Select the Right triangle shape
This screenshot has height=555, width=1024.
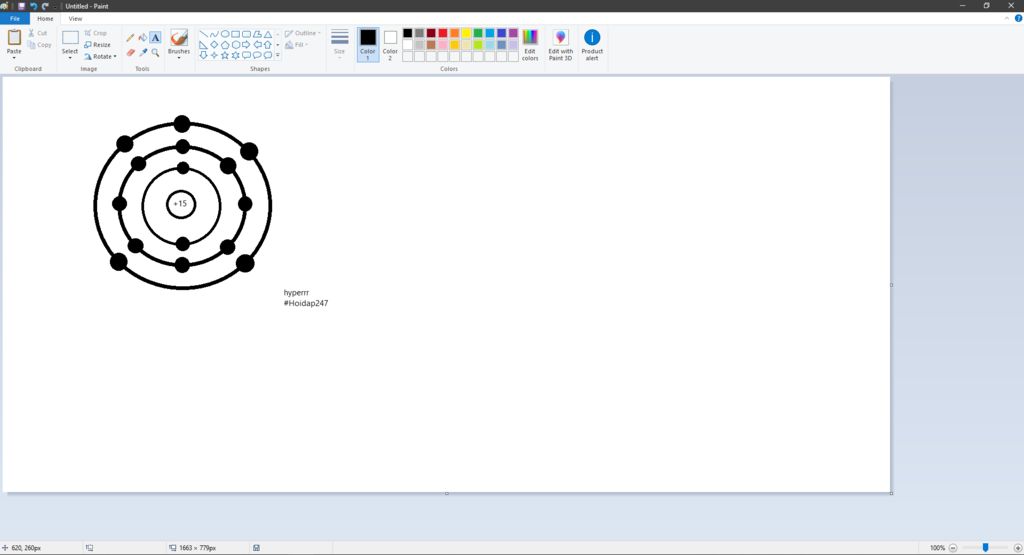click(203, 44)
